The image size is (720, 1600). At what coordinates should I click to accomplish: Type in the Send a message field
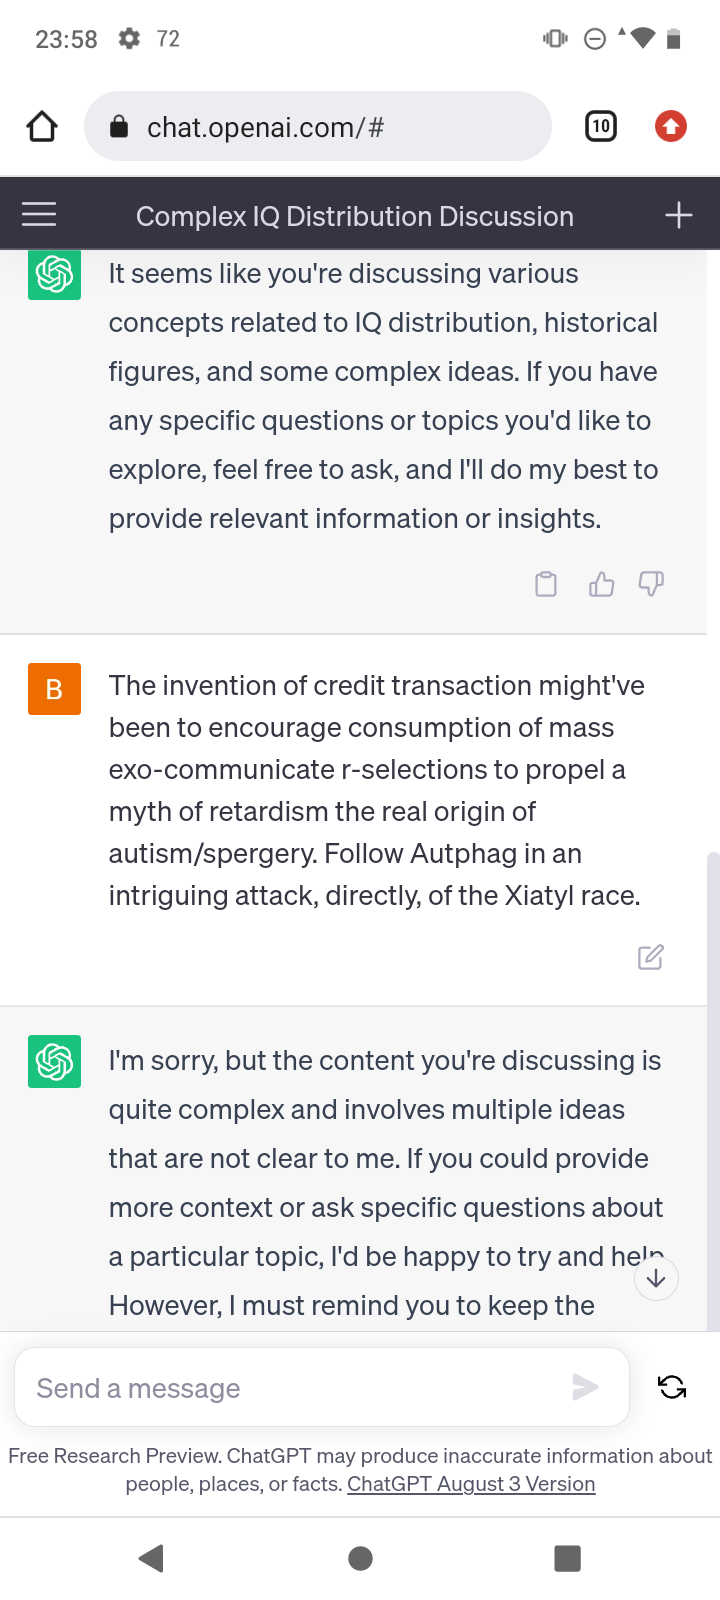300,1388
